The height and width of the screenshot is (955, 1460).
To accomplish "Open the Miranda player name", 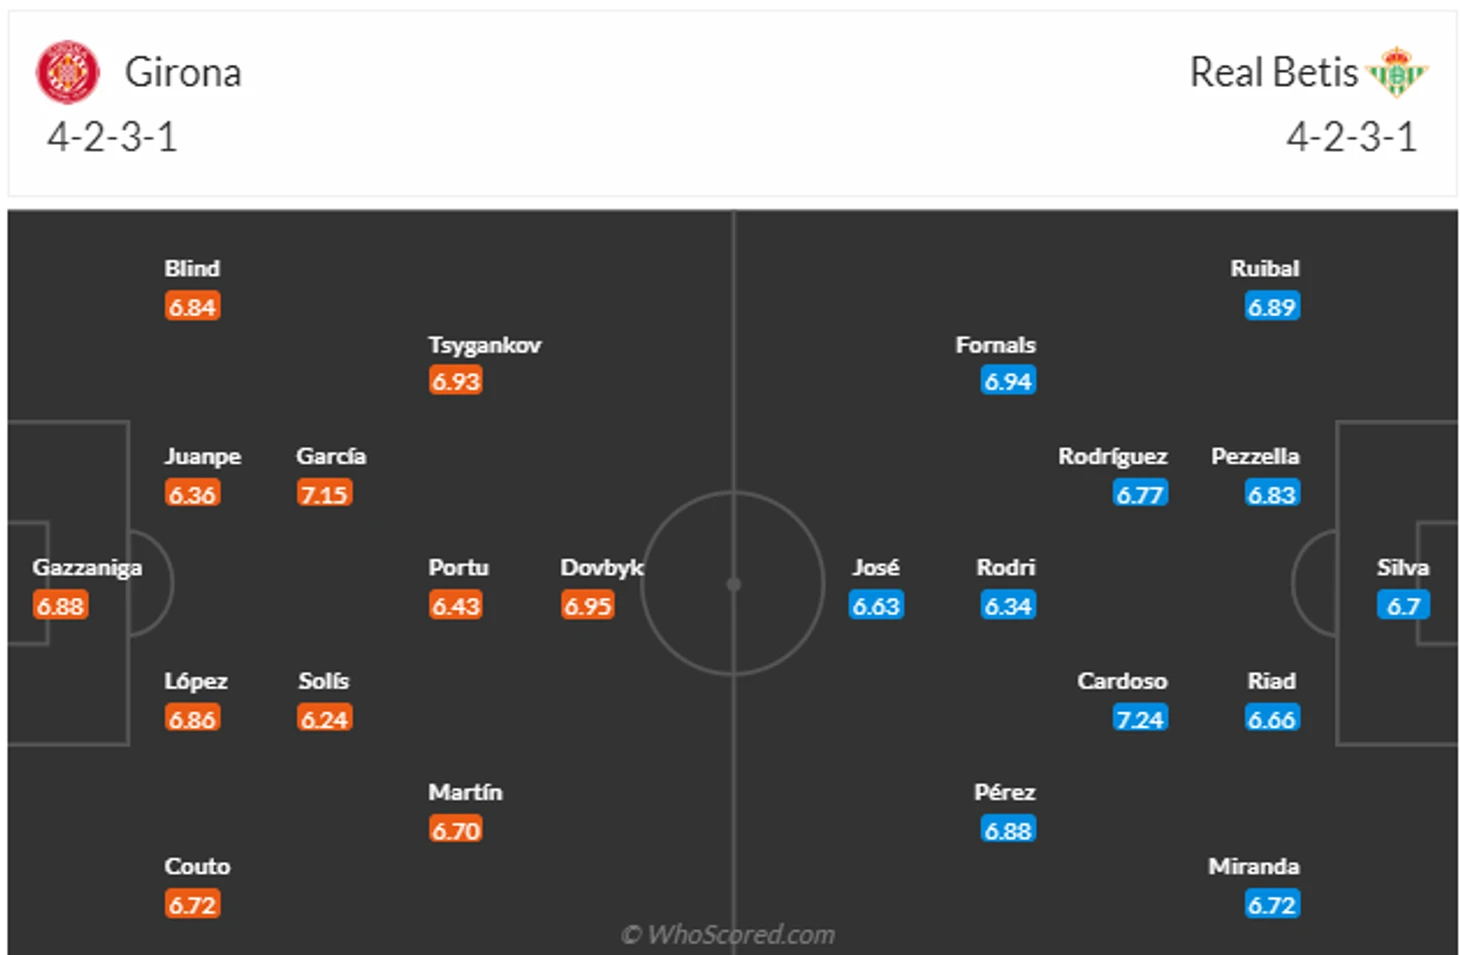I will point(1254,866).
